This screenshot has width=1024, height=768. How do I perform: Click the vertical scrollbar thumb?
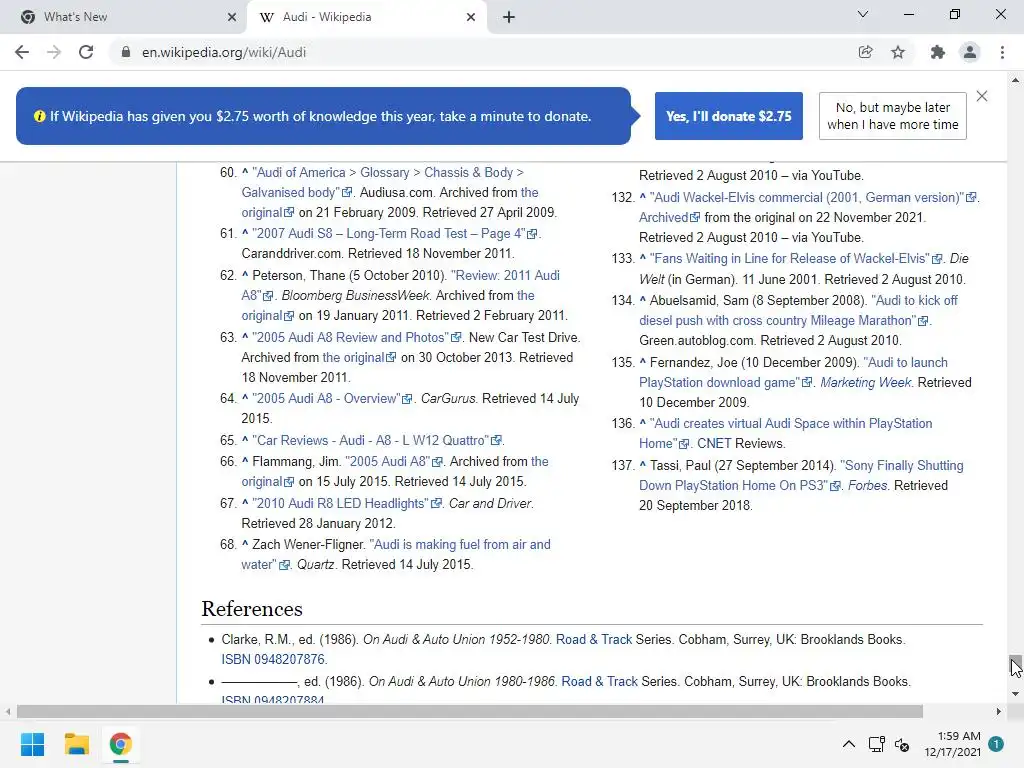[x=1015, y=666]
